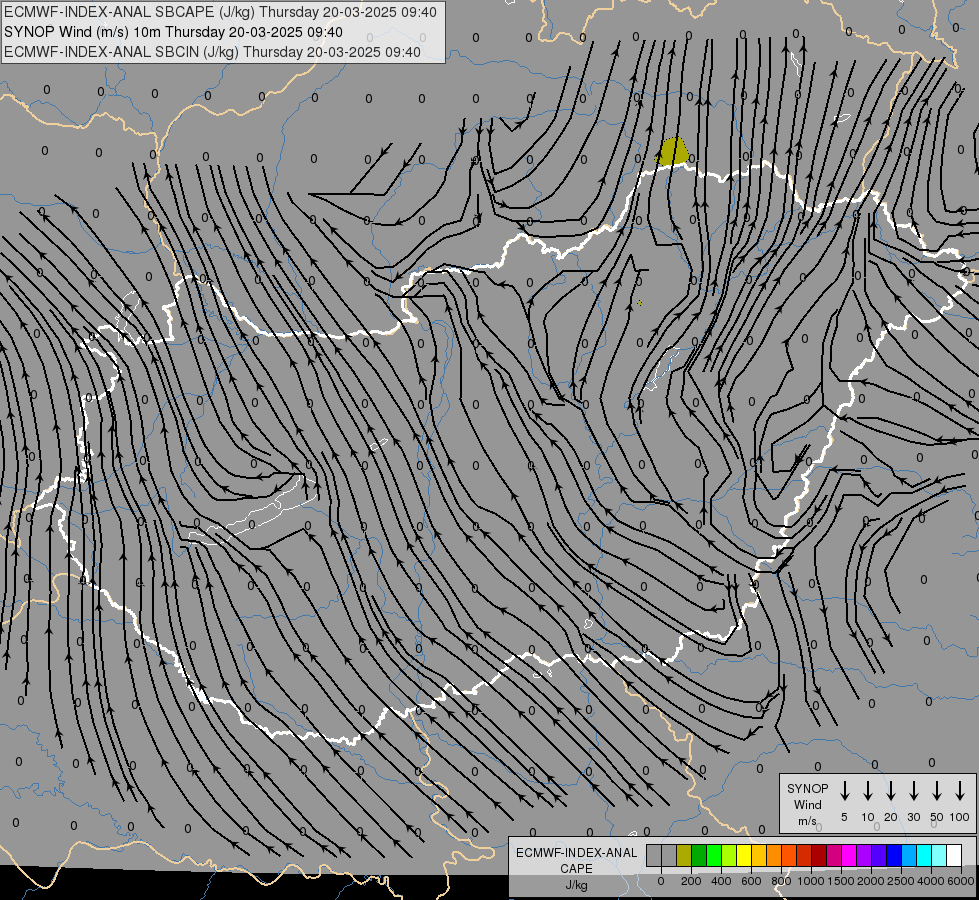Click the SBCAPE title line at top
This screenshot has width=979, height=900.
(220, 12)
